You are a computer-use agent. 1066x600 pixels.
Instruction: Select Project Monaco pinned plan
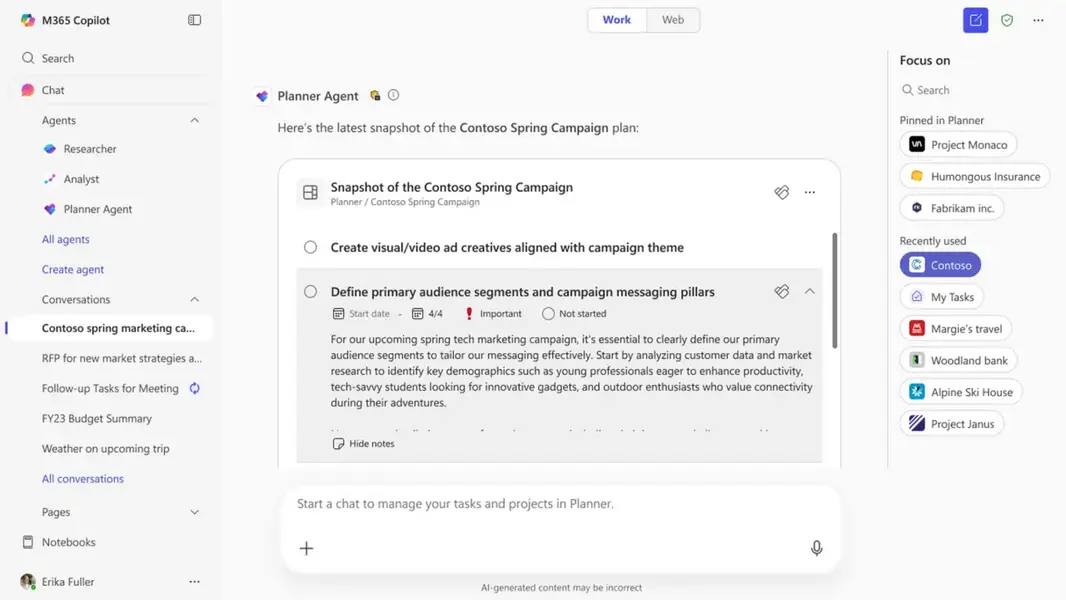(959, 145)
